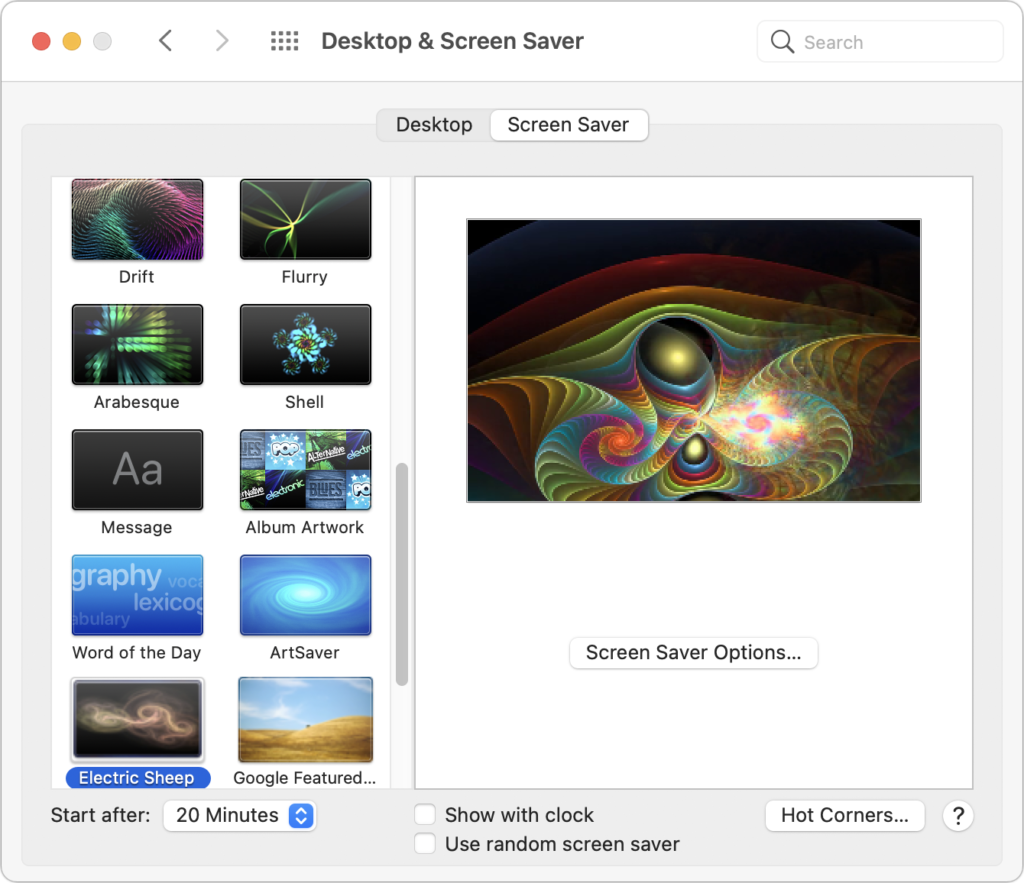The width and height of the screenshot is (1024, 883).
Task: Select the Word of the Day saver
Action: [x=137, y=595]
